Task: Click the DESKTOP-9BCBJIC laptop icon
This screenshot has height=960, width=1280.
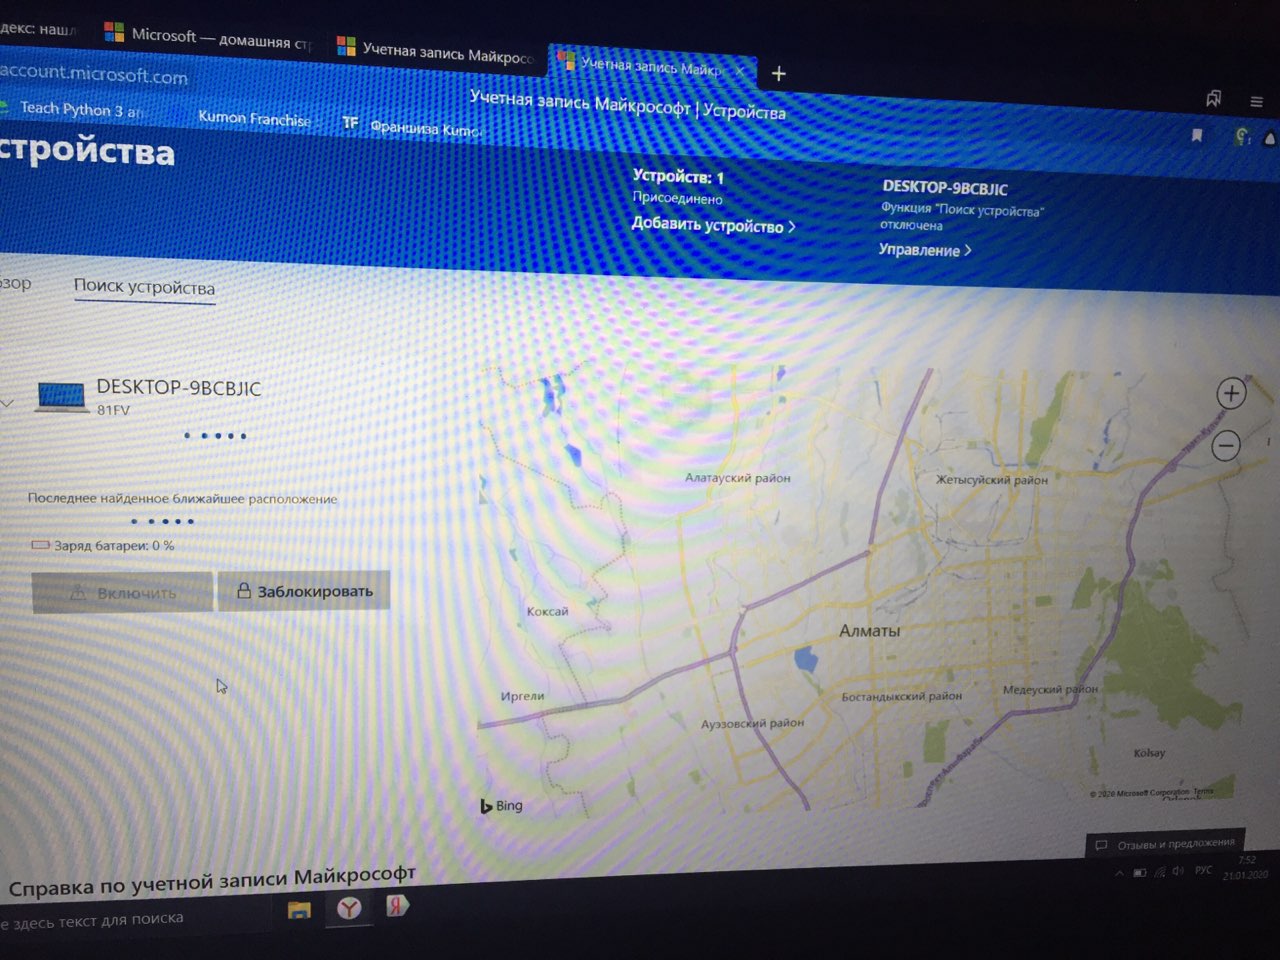Action: [x=61, y=396]
